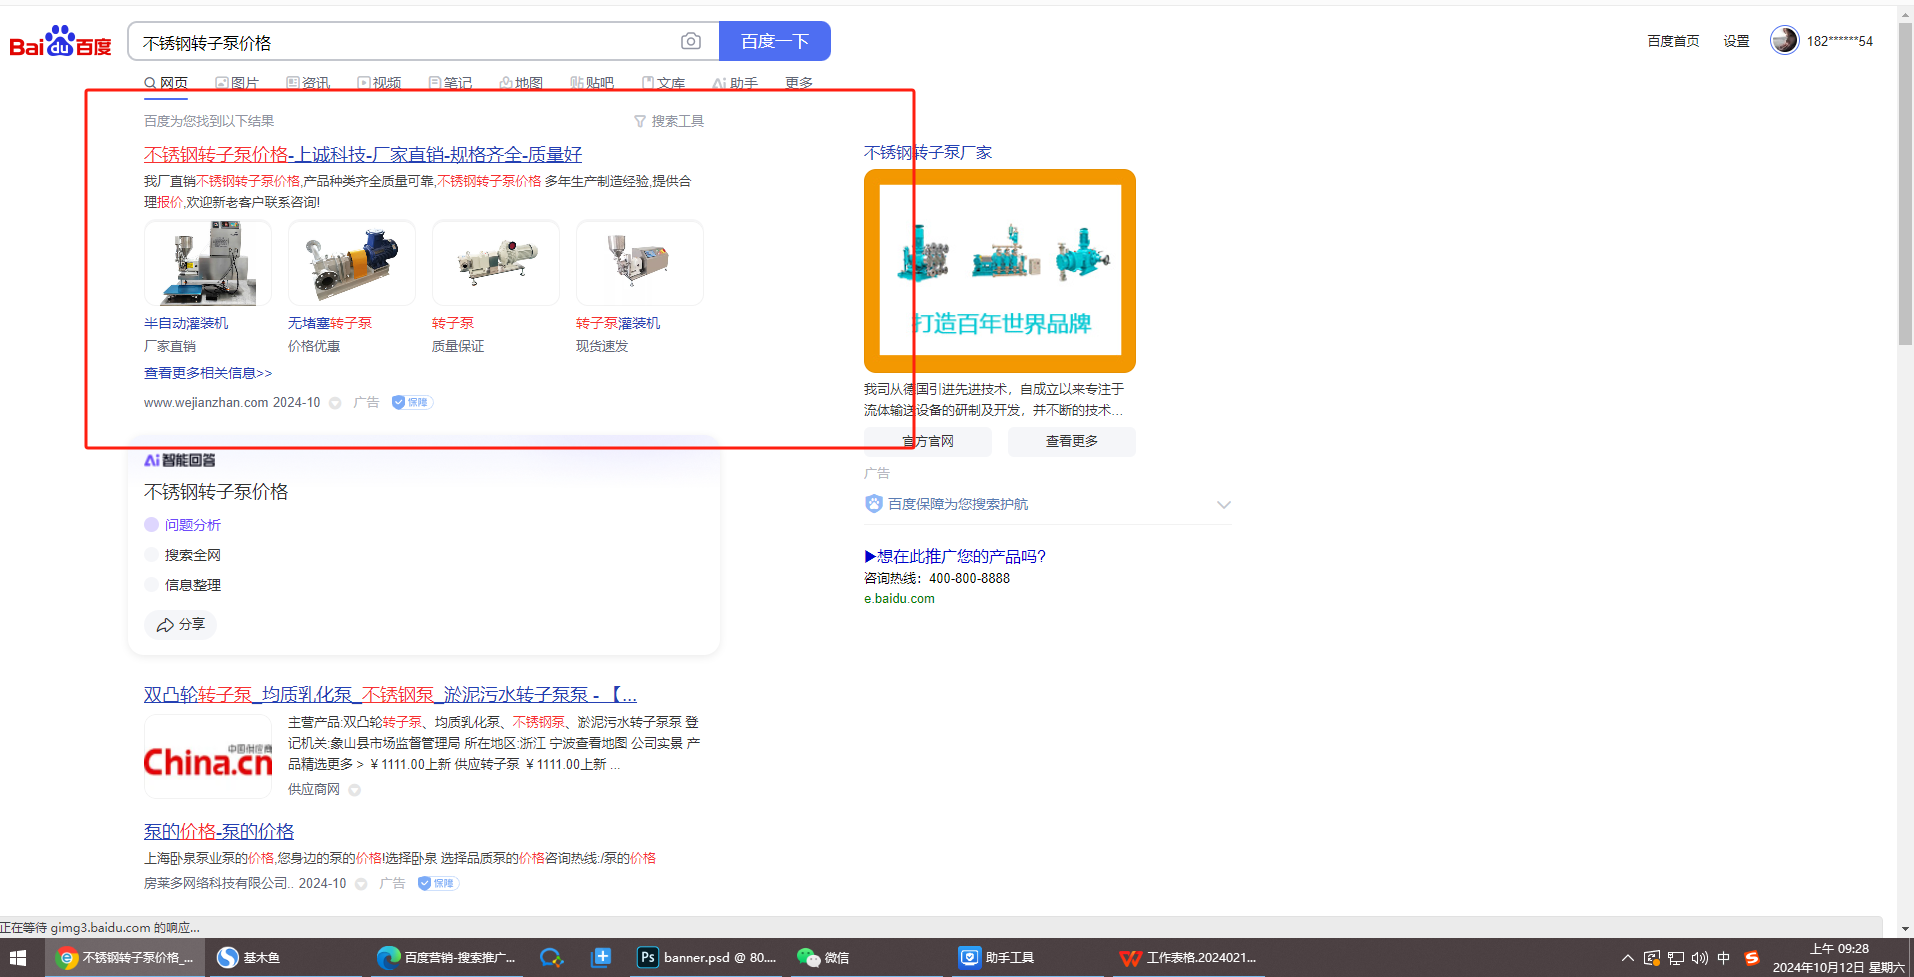The width and height of the screenshot is (1914, 977).
Task: Open the Windows Start menu
Action: [x=18, y=958]
